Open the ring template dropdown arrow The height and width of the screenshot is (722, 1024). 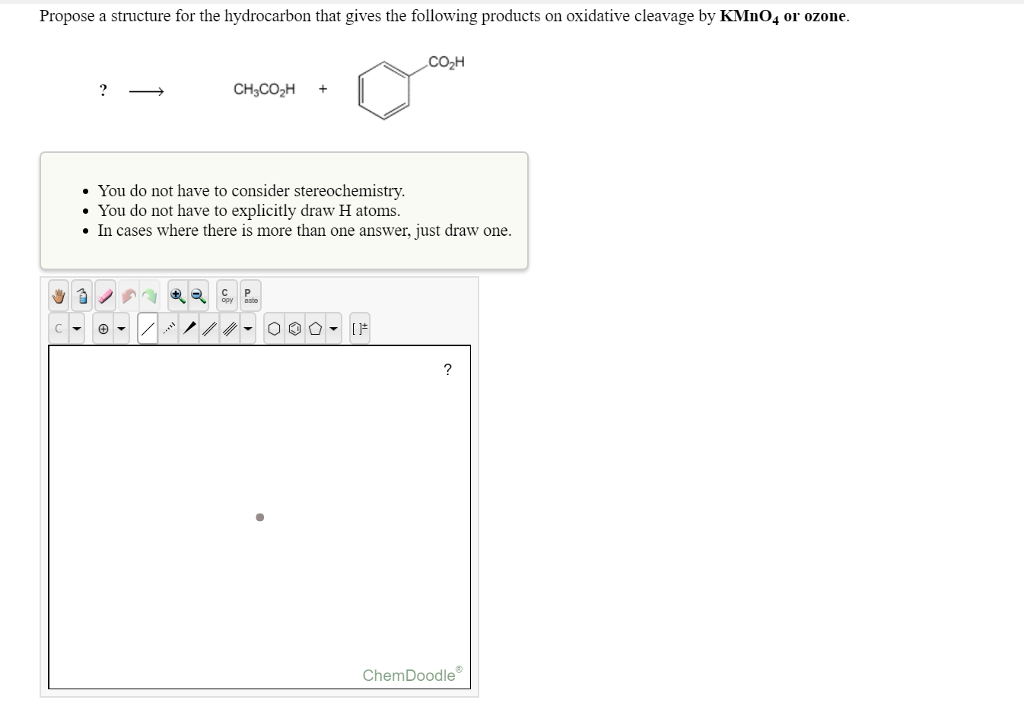[333, 327]
